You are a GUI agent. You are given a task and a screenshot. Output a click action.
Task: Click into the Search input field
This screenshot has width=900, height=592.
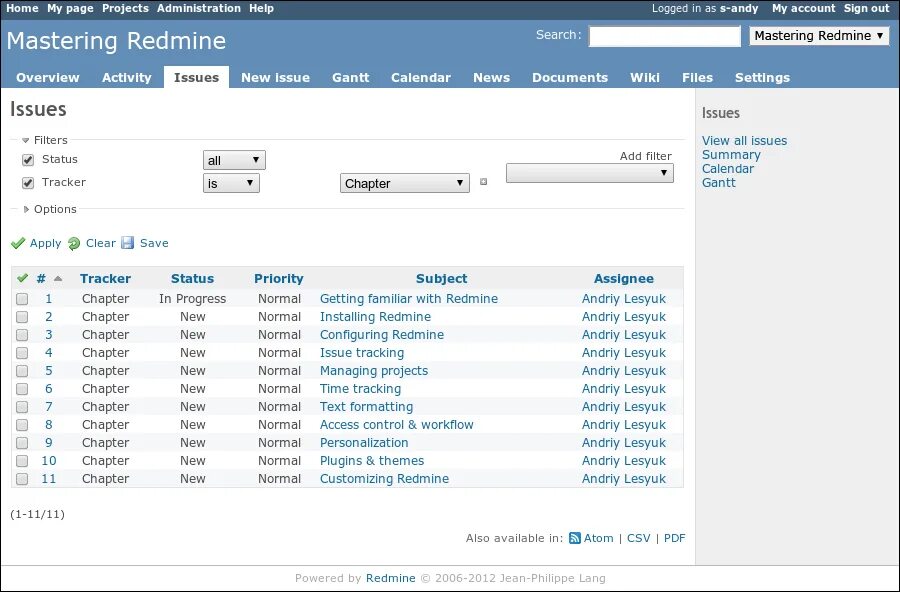tap(665, 36)
